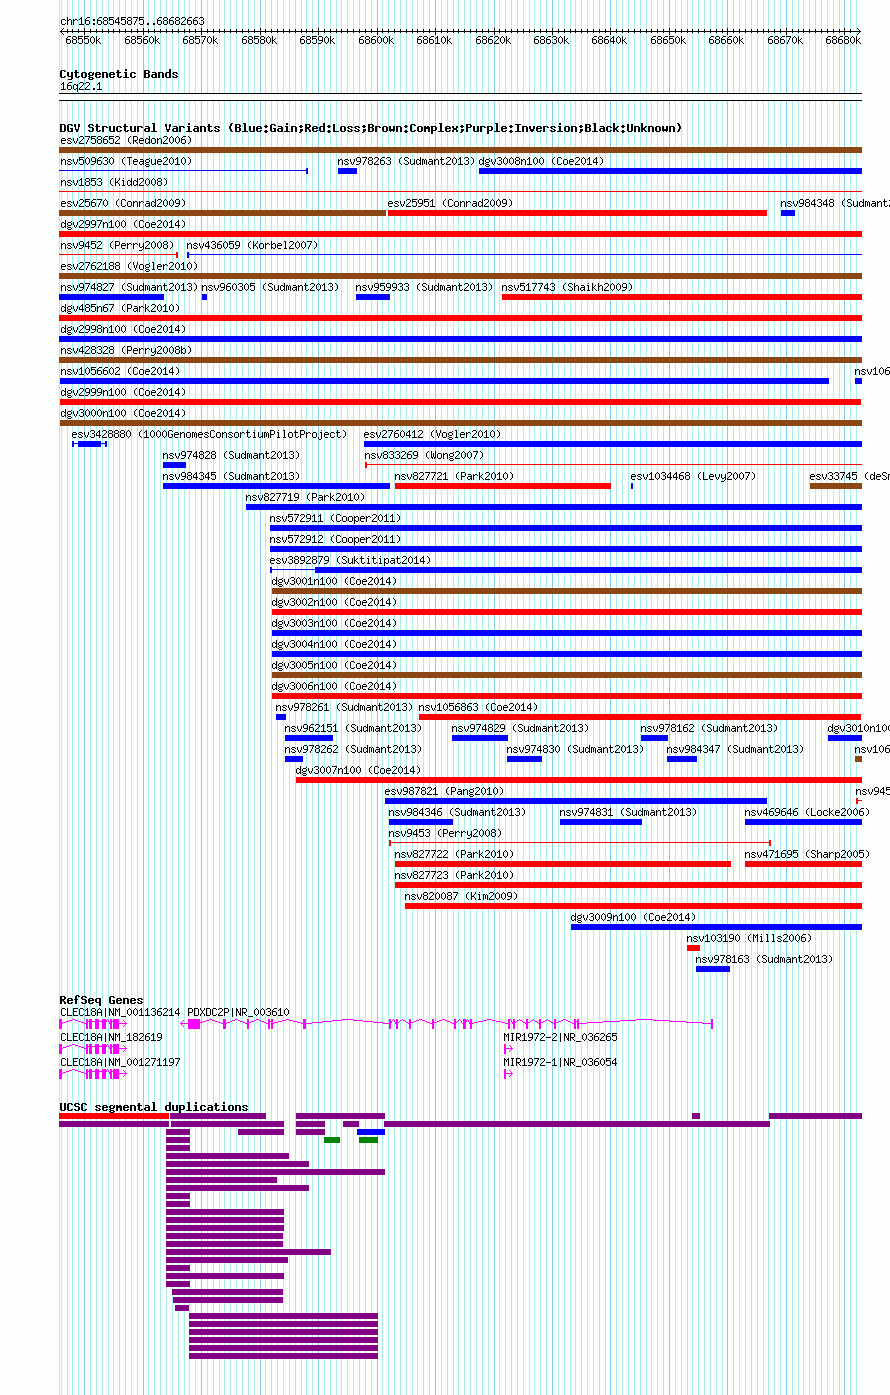Click nsv1056602 (Coe2014) label
This screenshot has height=1395, width=890.
click(x=120, y=371)
